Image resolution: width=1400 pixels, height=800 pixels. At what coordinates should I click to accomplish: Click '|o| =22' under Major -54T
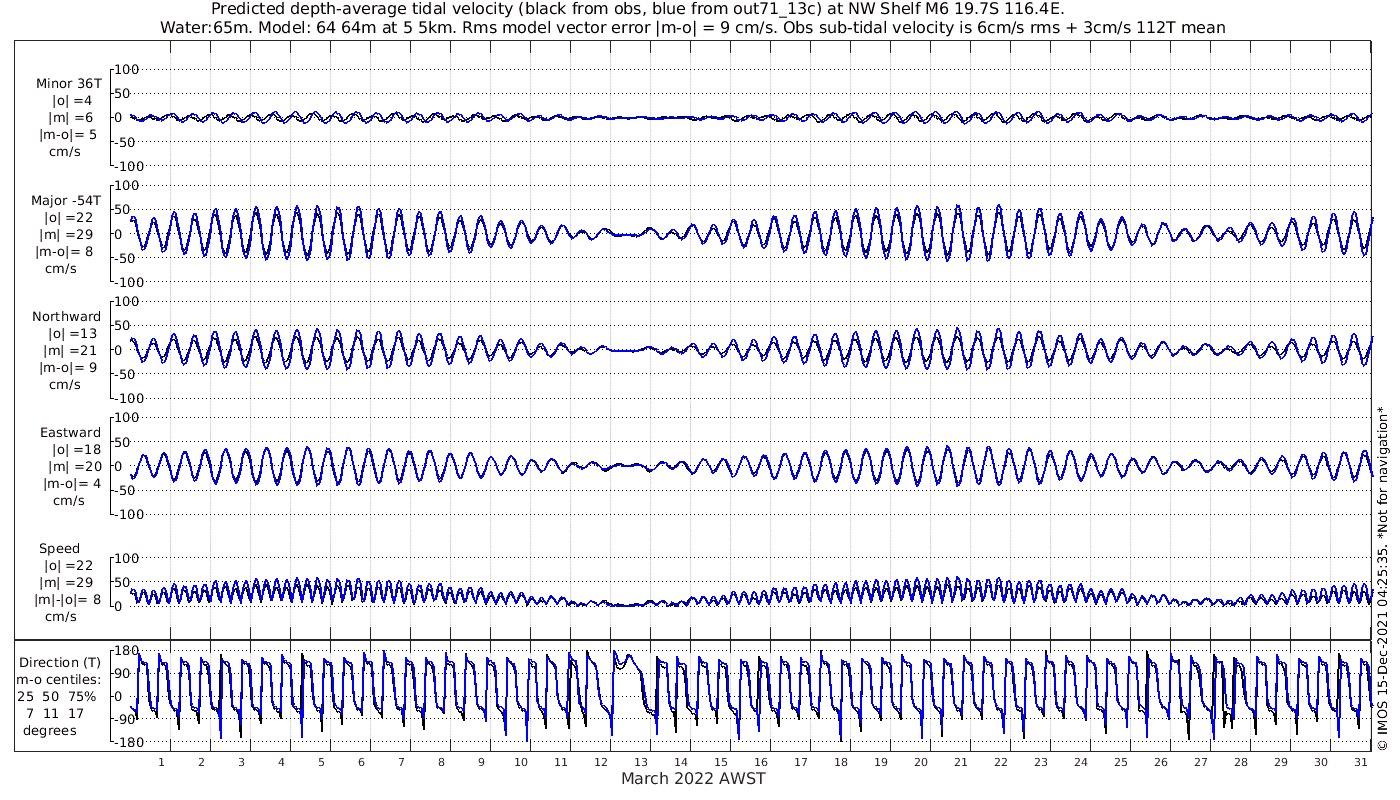(x=68, y=217)
